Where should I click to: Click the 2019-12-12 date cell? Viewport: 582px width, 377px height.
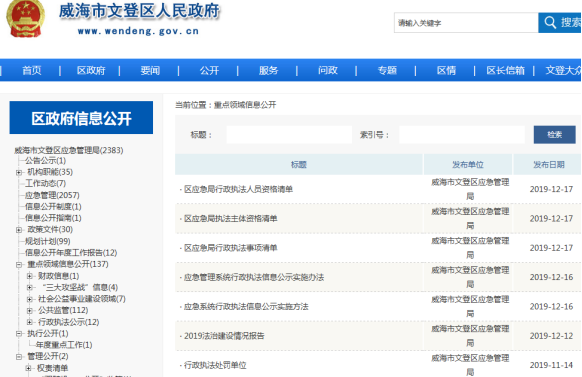tap(551, 336)
